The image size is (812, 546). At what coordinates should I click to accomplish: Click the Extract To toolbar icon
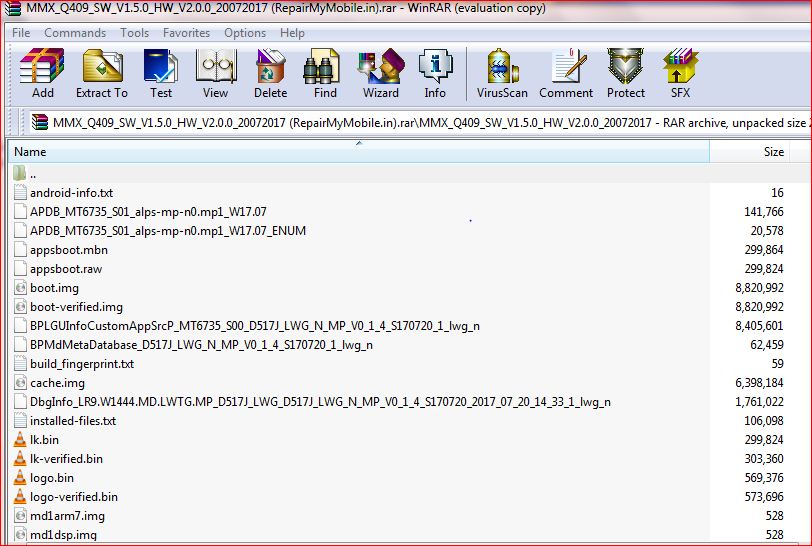click(x=102, y=74)
